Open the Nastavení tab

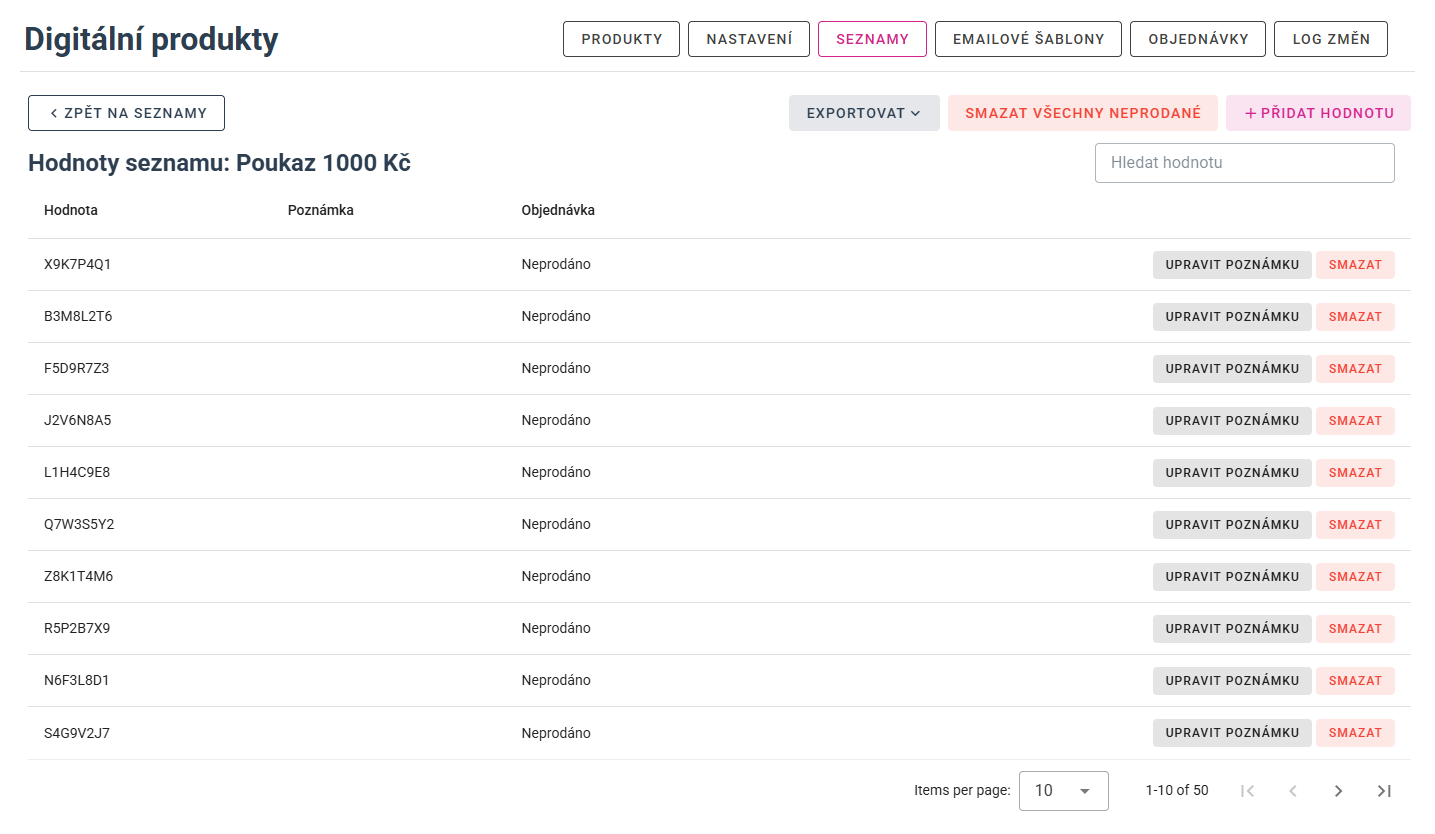pyautogui.click(x=748, y=39)
